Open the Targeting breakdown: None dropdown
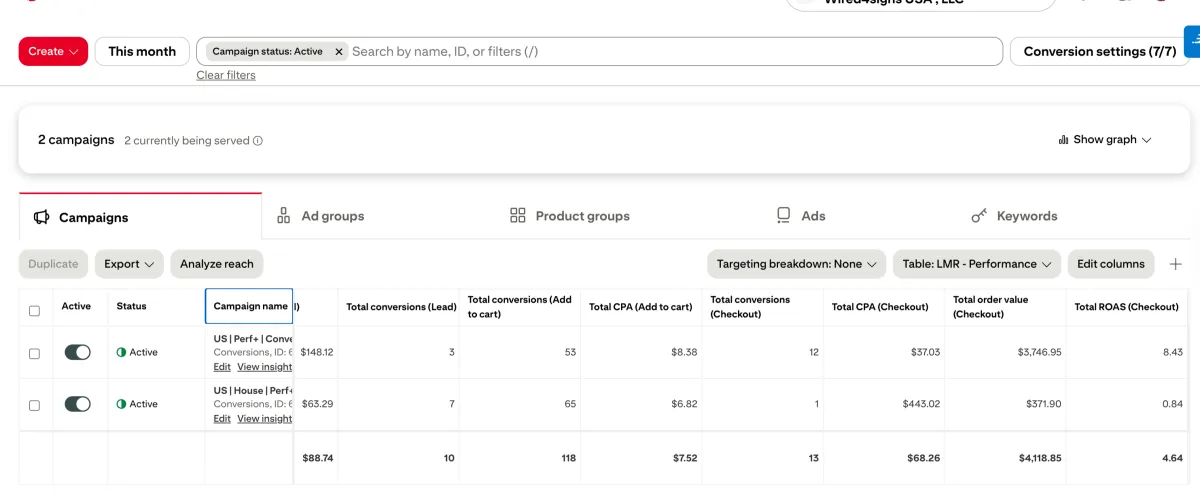 796,264
